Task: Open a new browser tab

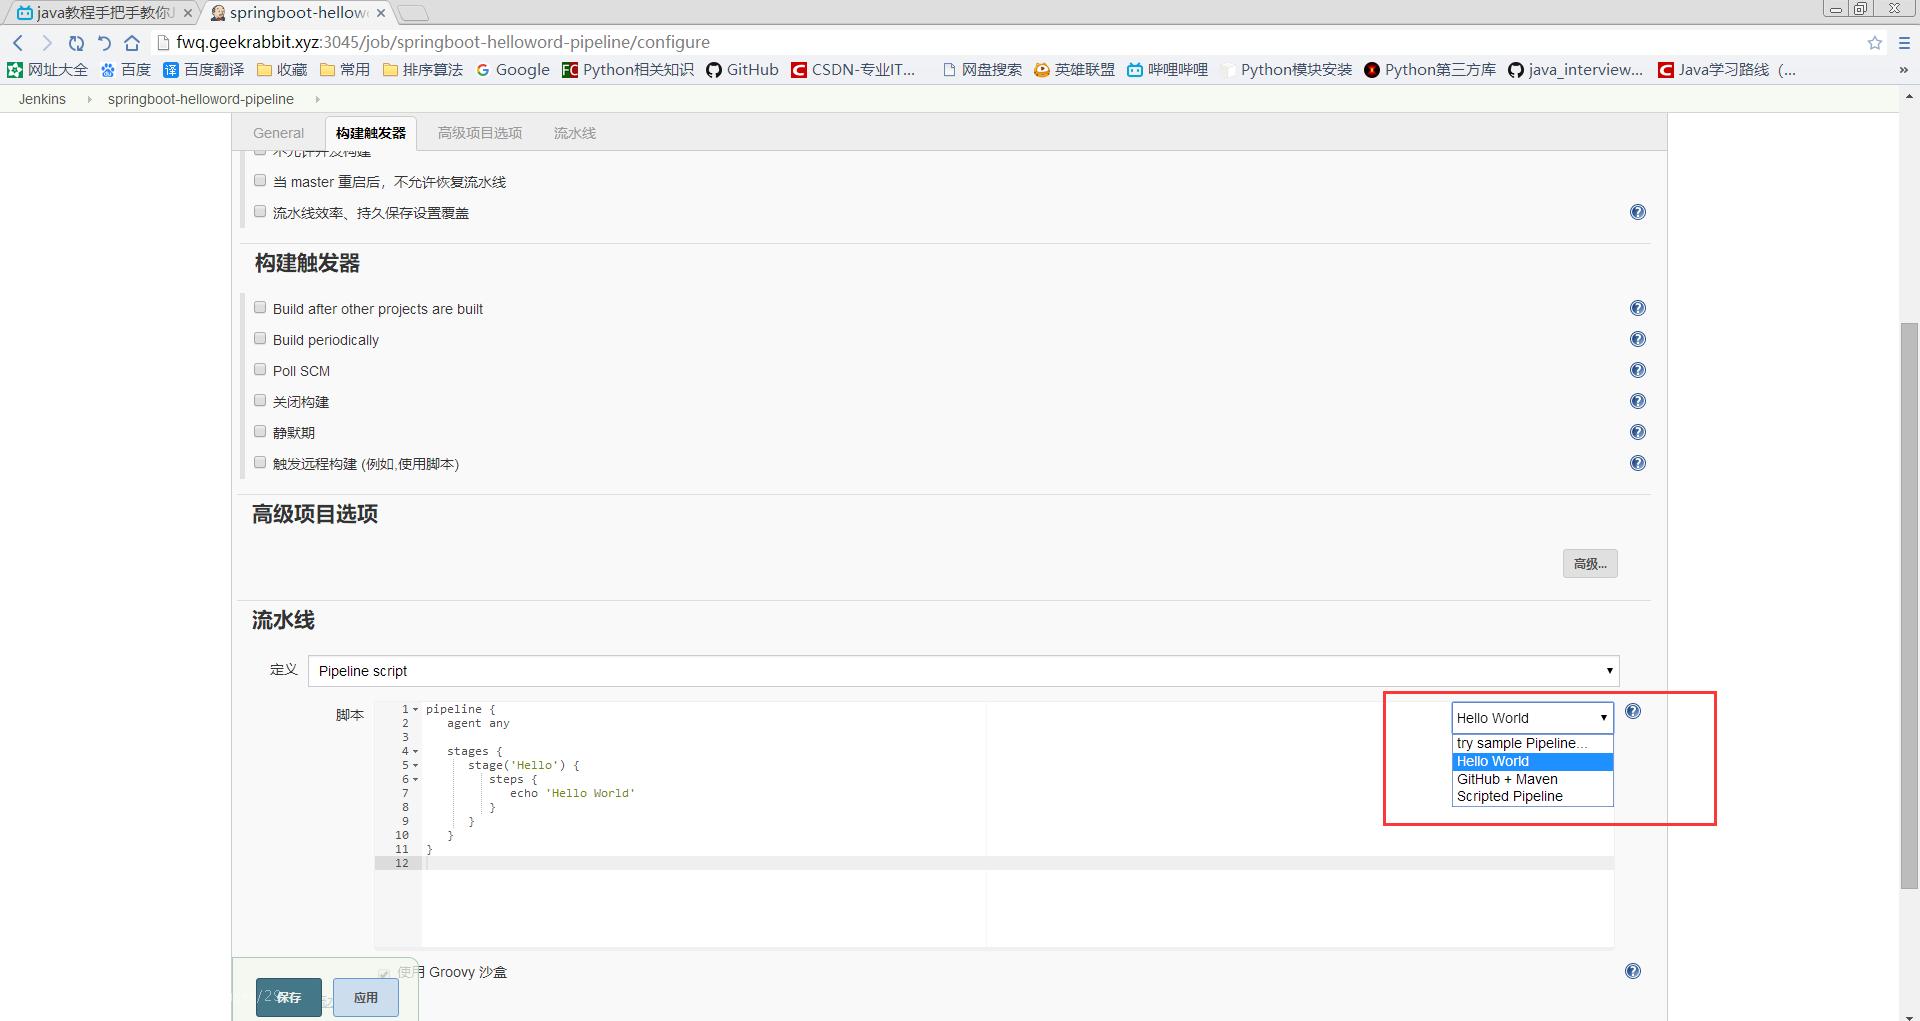Action: coord(412,13)
